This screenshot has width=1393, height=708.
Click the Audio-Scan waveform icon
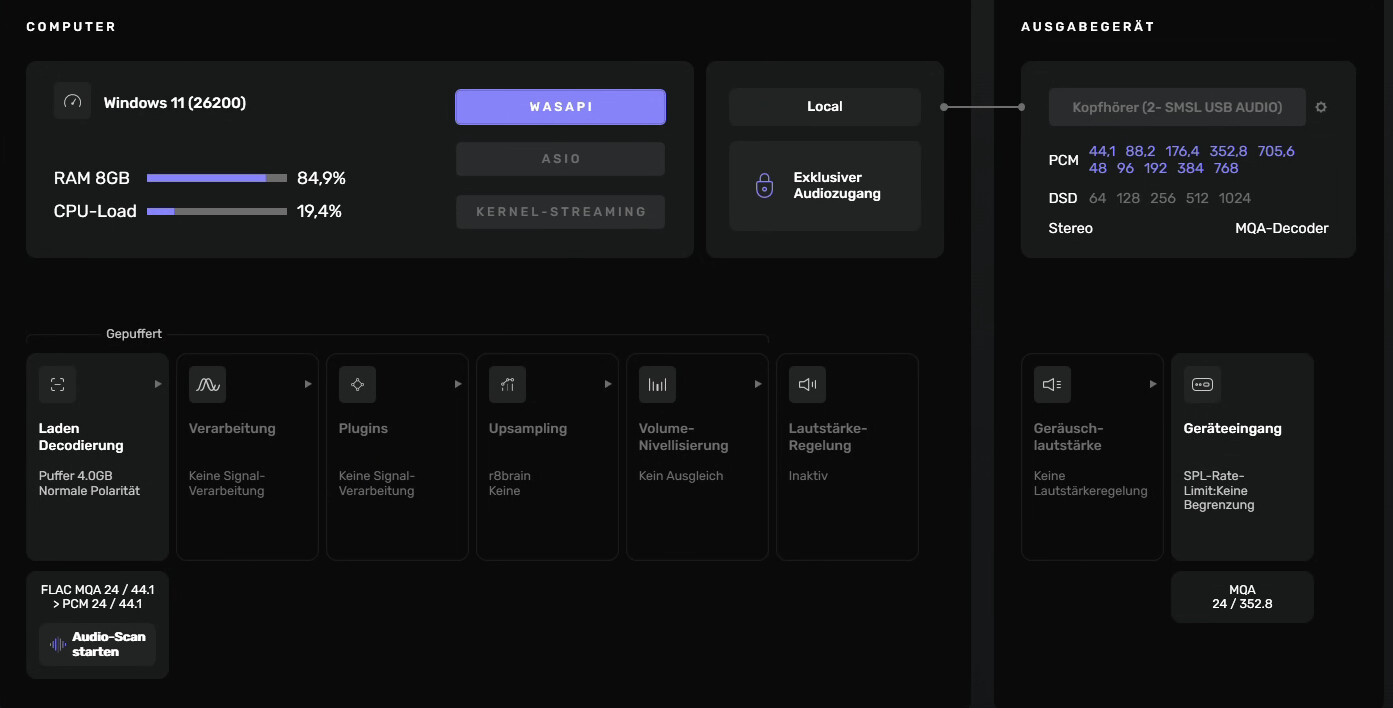[x=58, y=644]
